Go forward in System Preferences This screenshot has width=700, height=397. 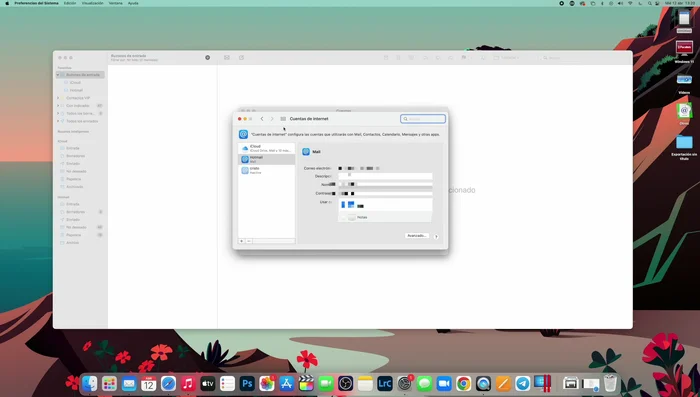click(272, 119)
